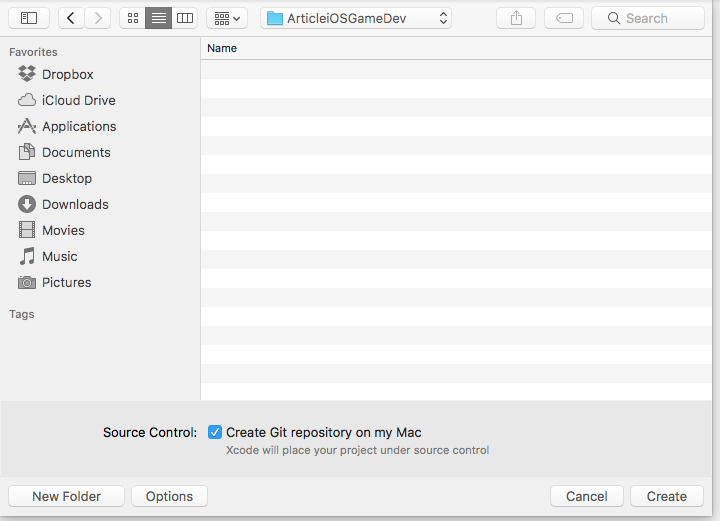This screenshot has height=521, width=720.
Task: Open the ArticleiOSGameDev folder path popup
Action: coord(356,18)
